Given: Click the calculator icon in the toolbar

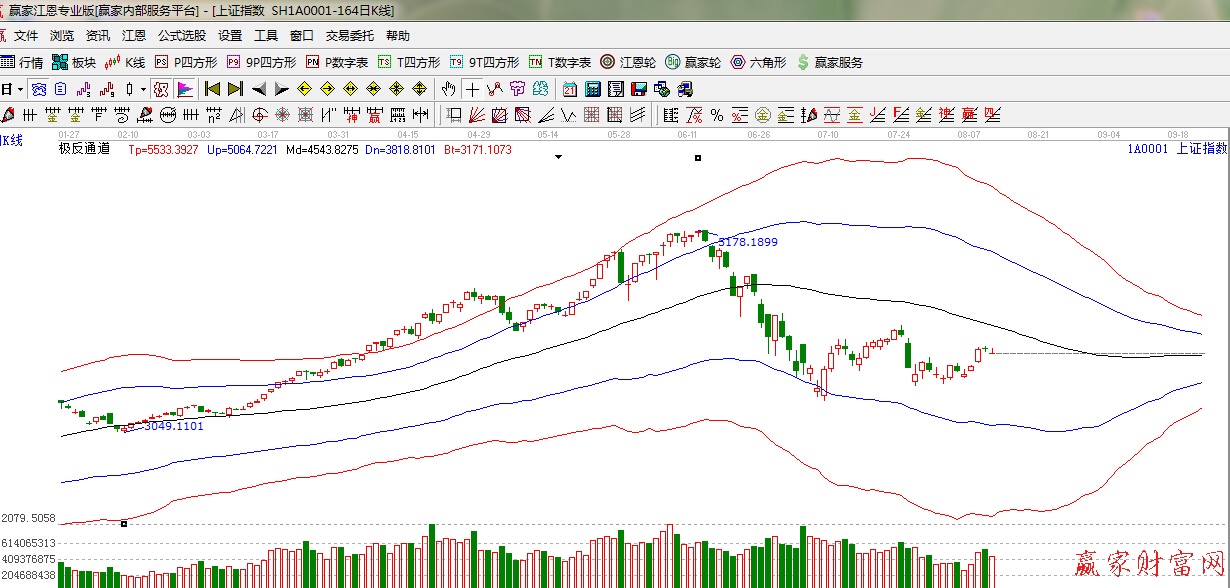Looking at the screenshot, I should [593, 89].
